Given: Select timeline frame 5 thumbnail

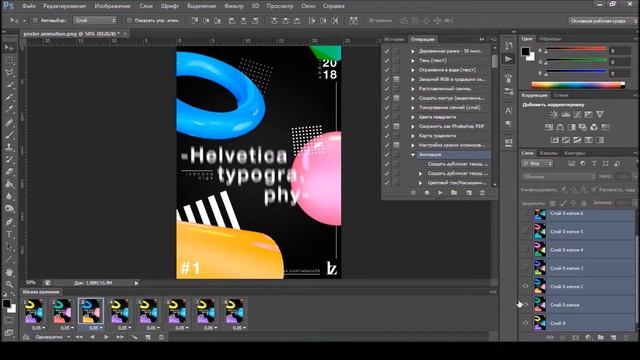Looking at the screenshot, I should click(148, 311).
